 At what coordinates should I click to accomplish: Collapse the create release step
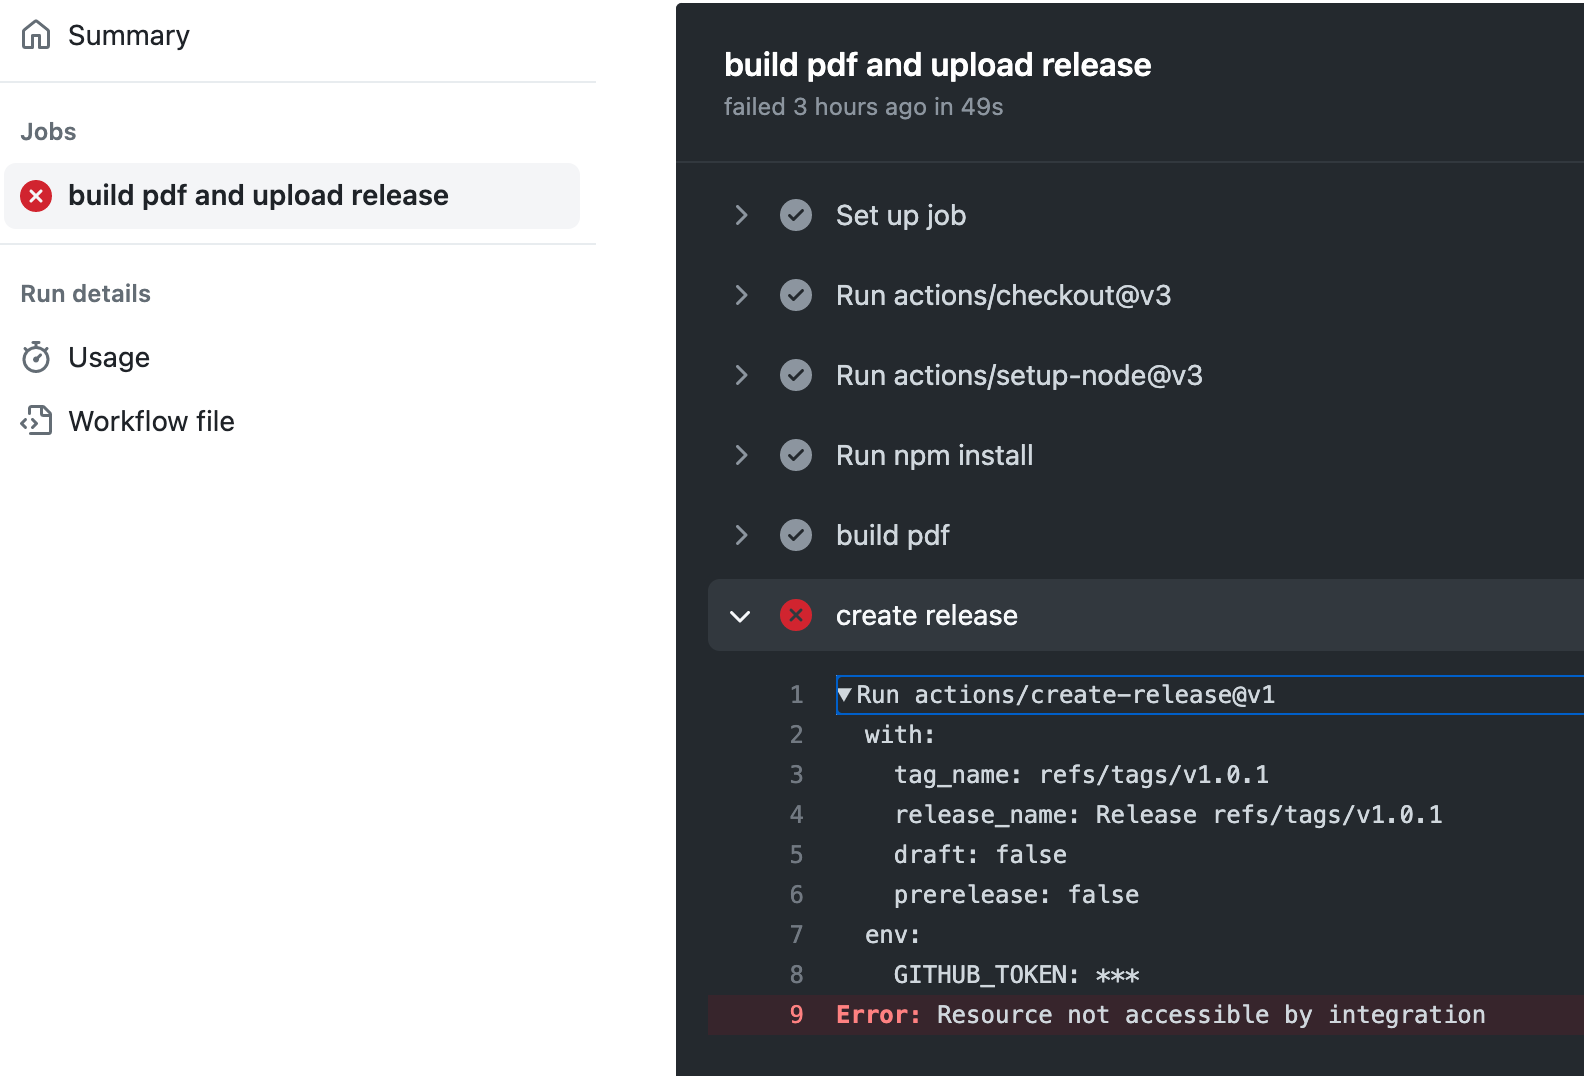point(741,616)
